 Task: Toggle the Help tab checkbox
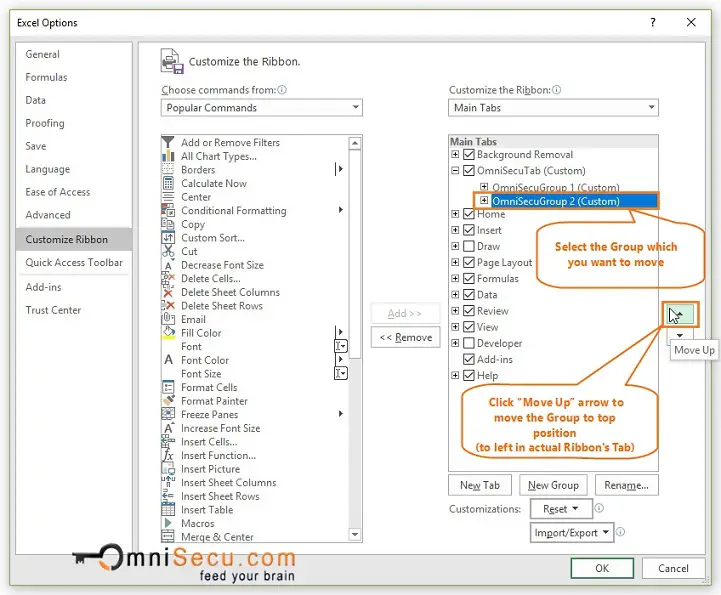(469, 375)
